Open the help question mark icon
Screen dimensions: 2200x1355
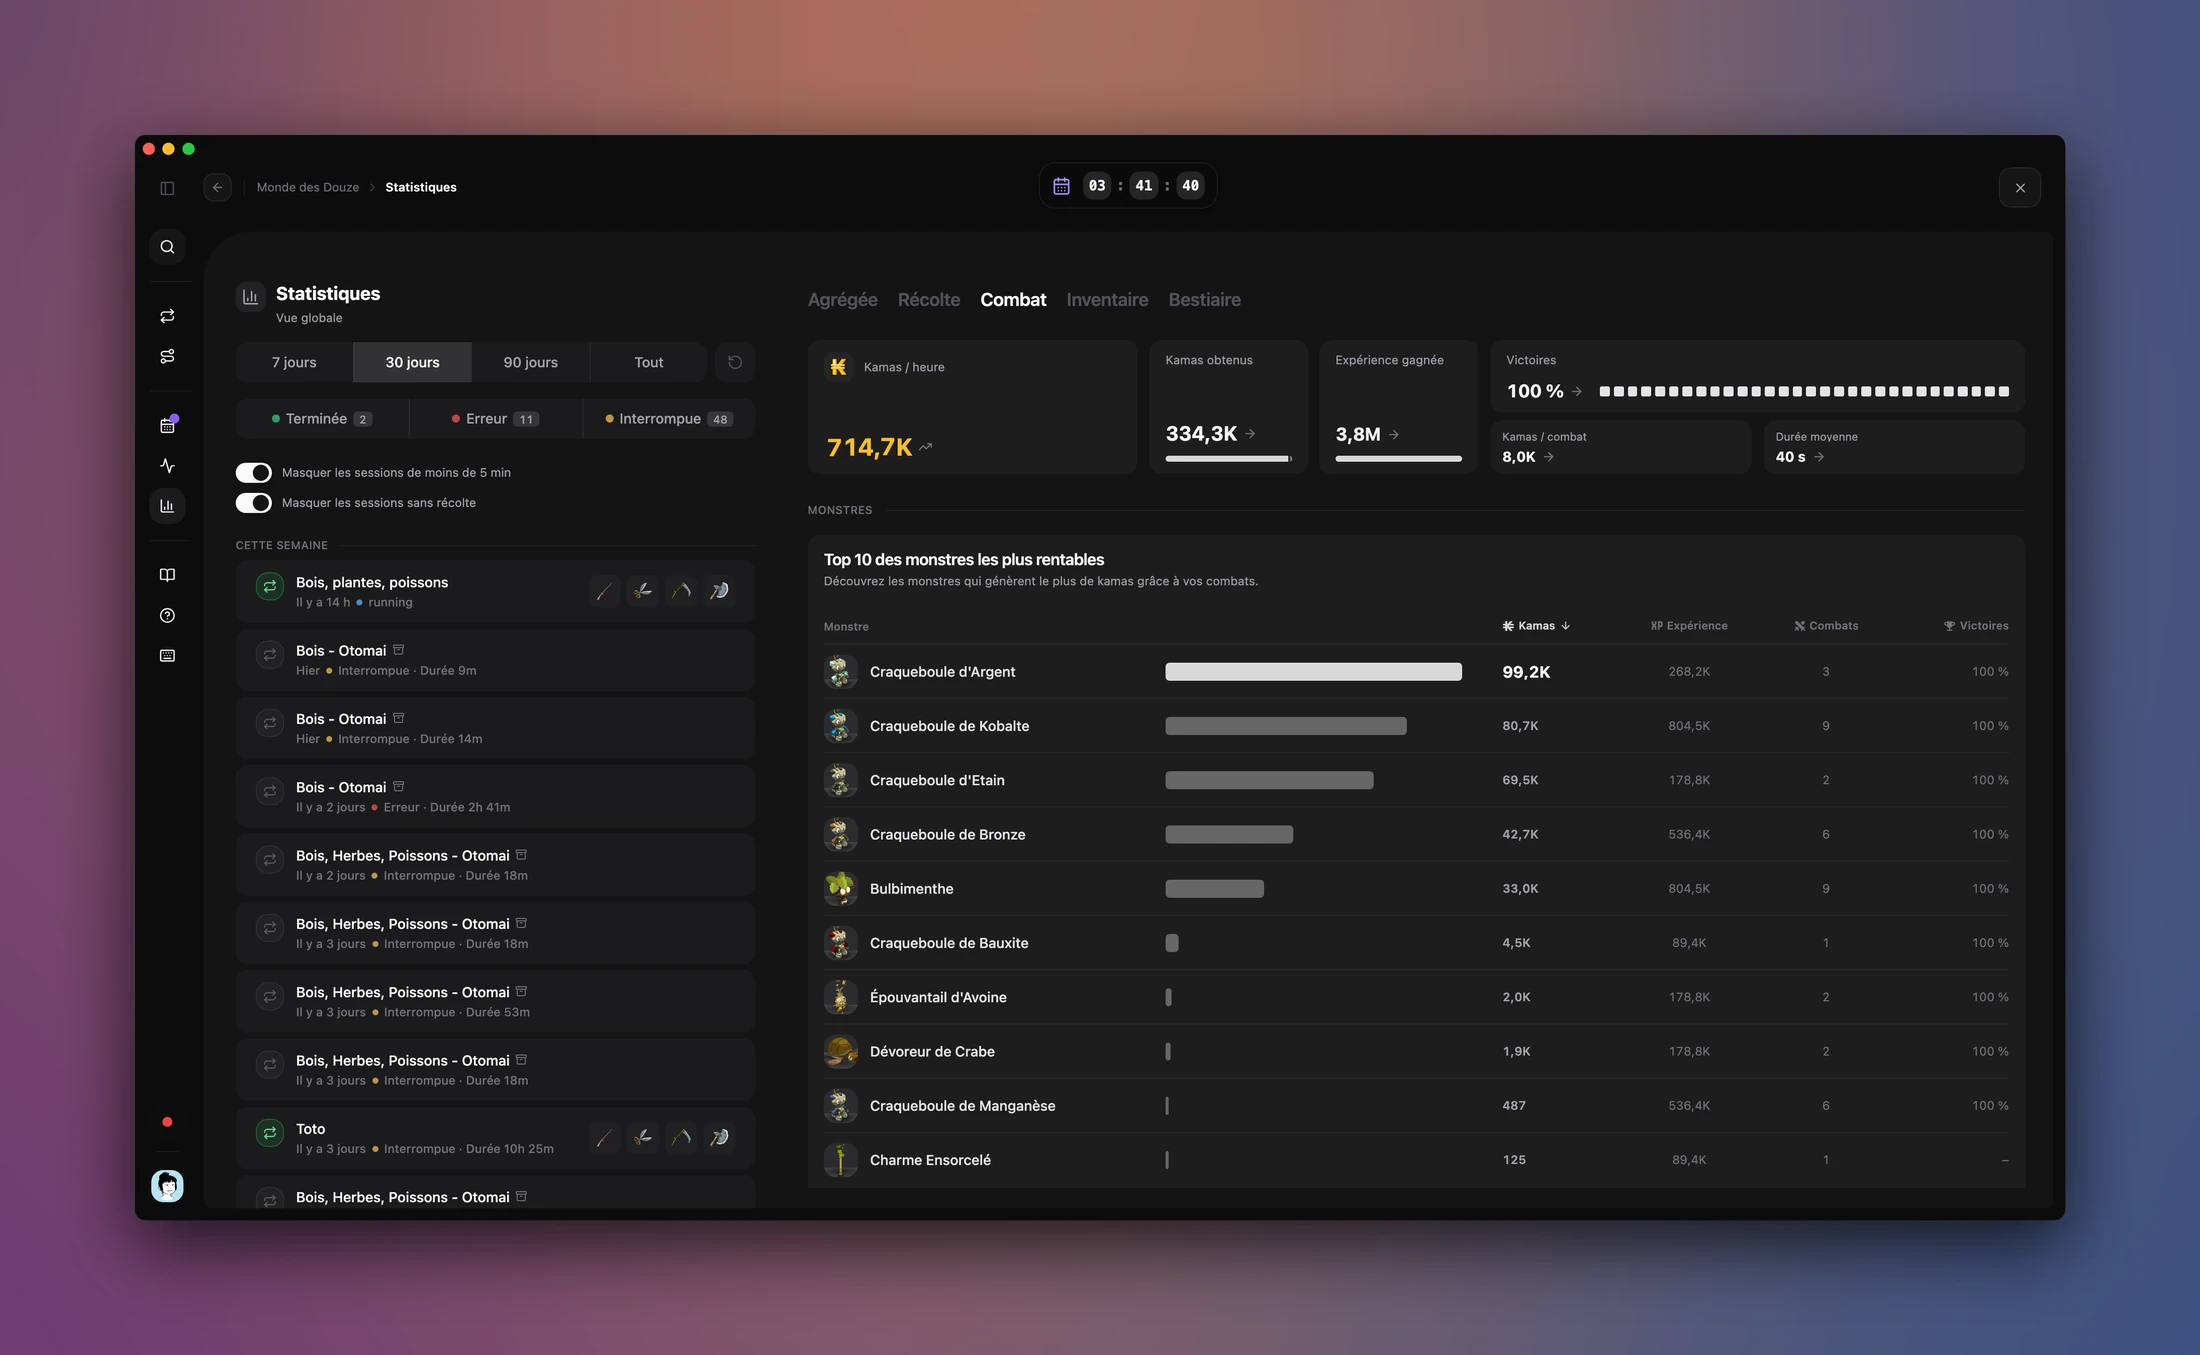click(x=167, y=615)
